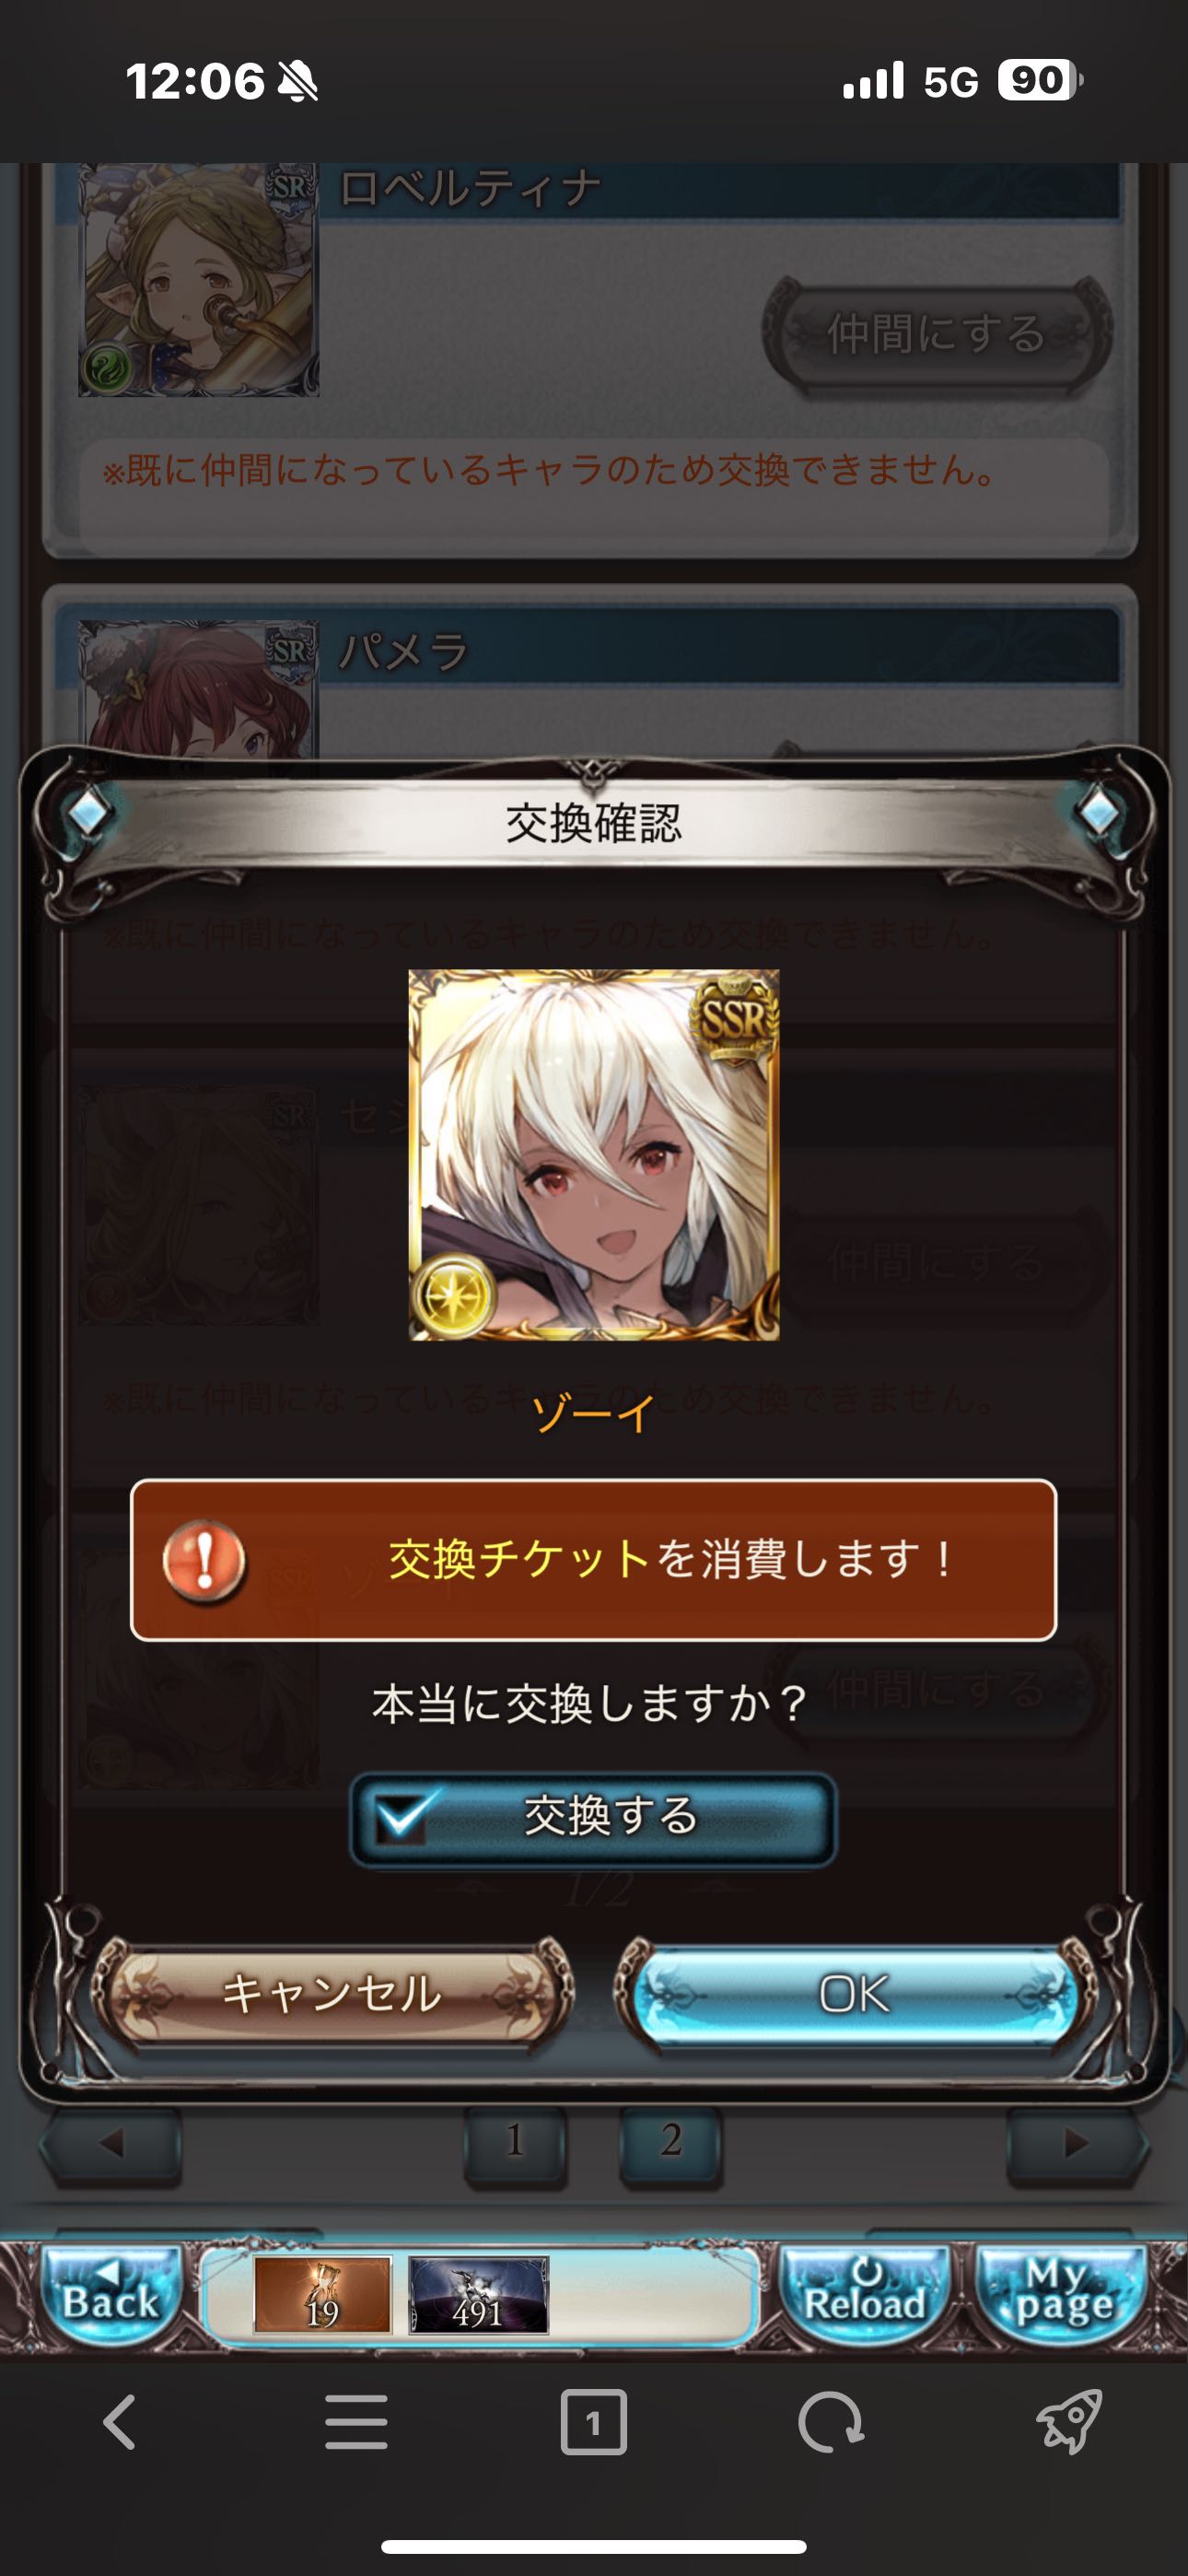Cancel with the キャンセル button
The image size is (1188, 2576).
pos(332,1993)
